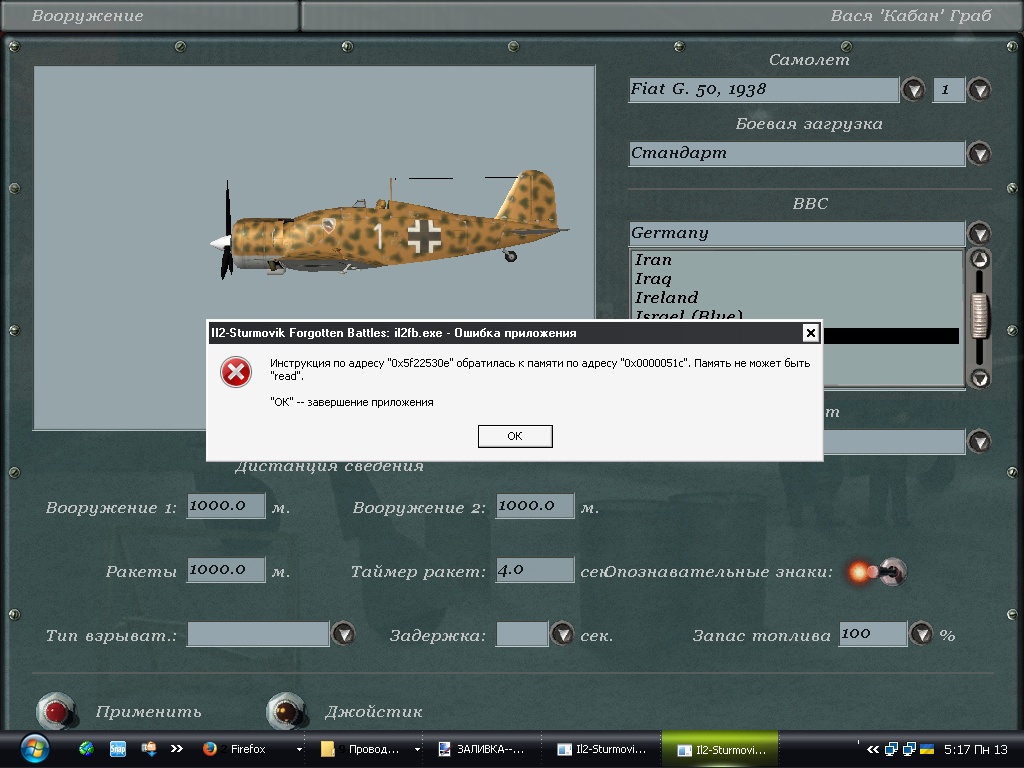Switch to highlighted Il2-Sturmovik taskbar button
This screenshot has height=768, width=1024.
[x=720, y=749]
